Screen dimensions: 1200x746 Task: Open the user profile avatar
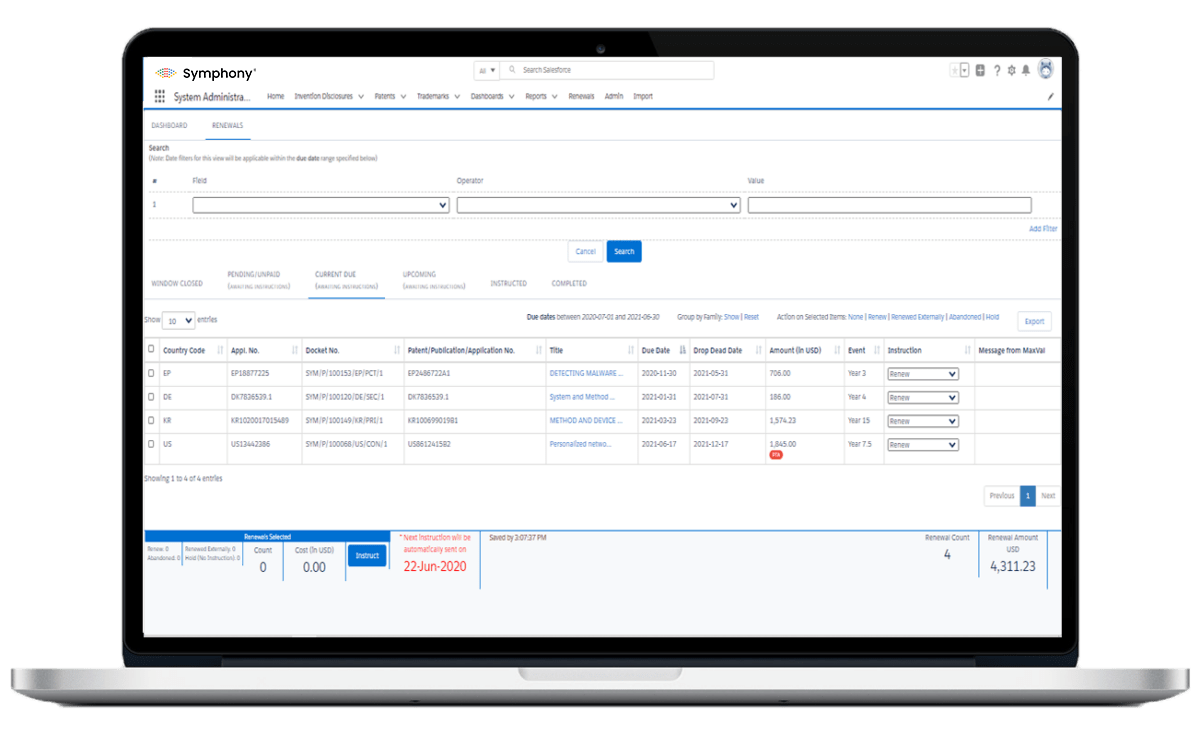(1046, 69)
